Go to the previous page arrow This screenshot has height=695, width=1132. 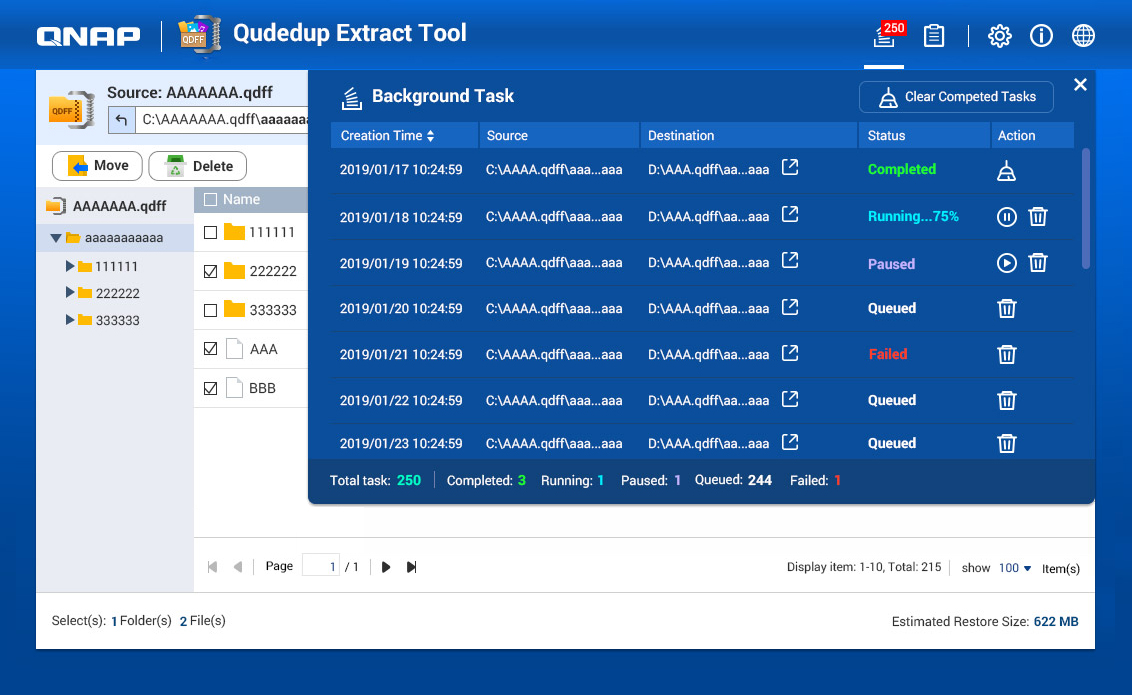tap(238, 567)
